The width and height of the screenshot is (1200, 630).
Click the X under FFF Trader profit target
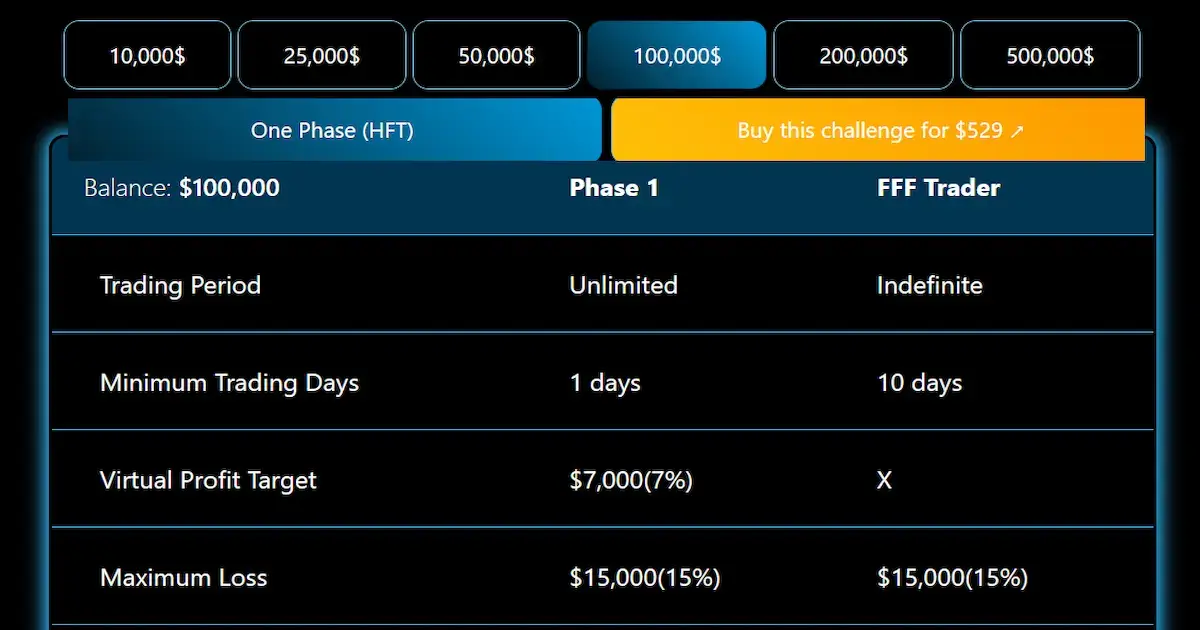click(884, 479)
